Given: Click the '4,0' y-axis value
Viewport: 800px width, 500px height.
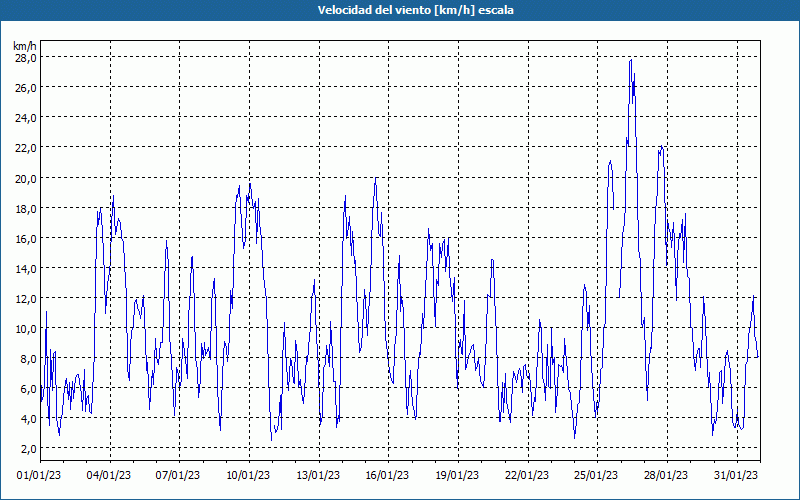Looking at the screenshot, I should 28,418.
